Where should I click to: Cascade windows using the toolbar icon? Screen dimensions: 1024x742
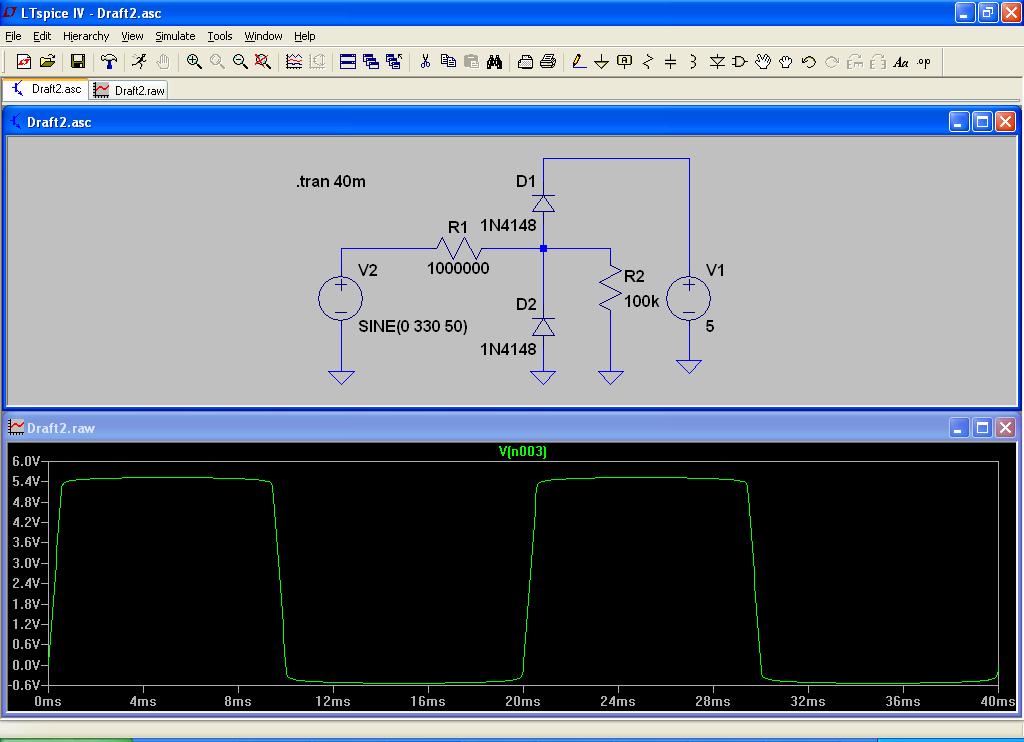click(x=371, y=61)
